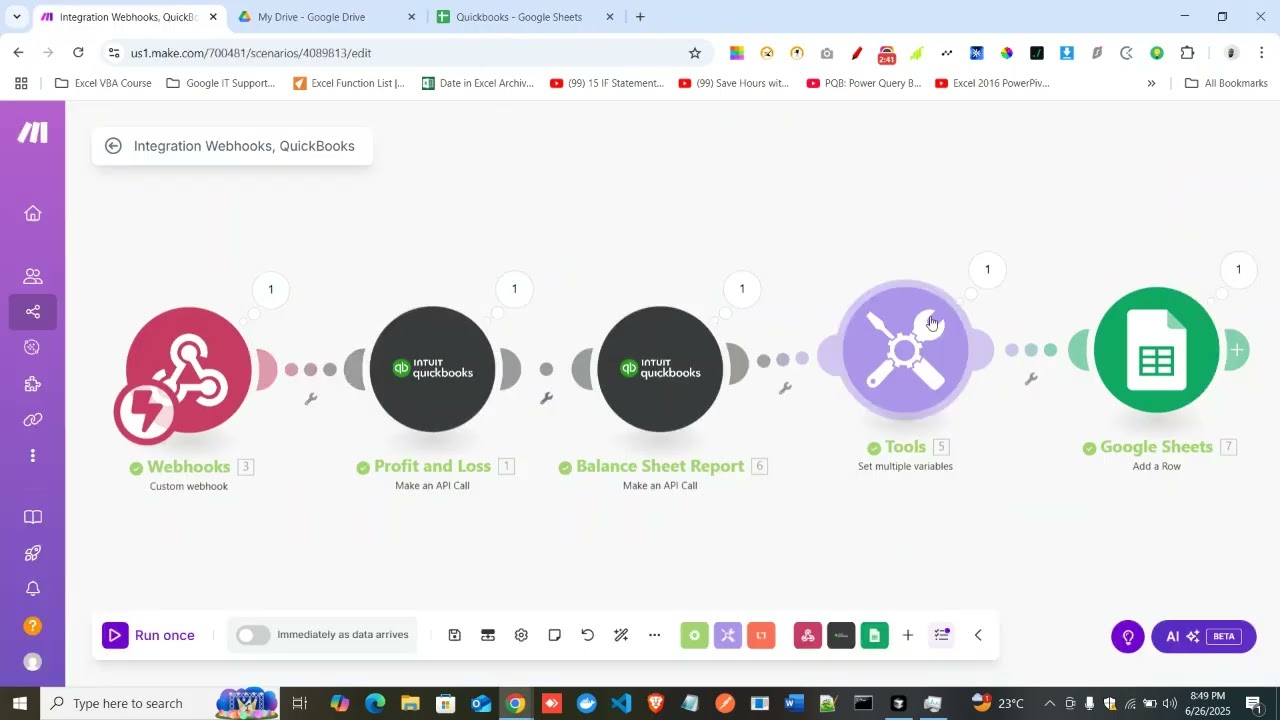Click Run once button

pyautogui.click(x=150, y=635)
